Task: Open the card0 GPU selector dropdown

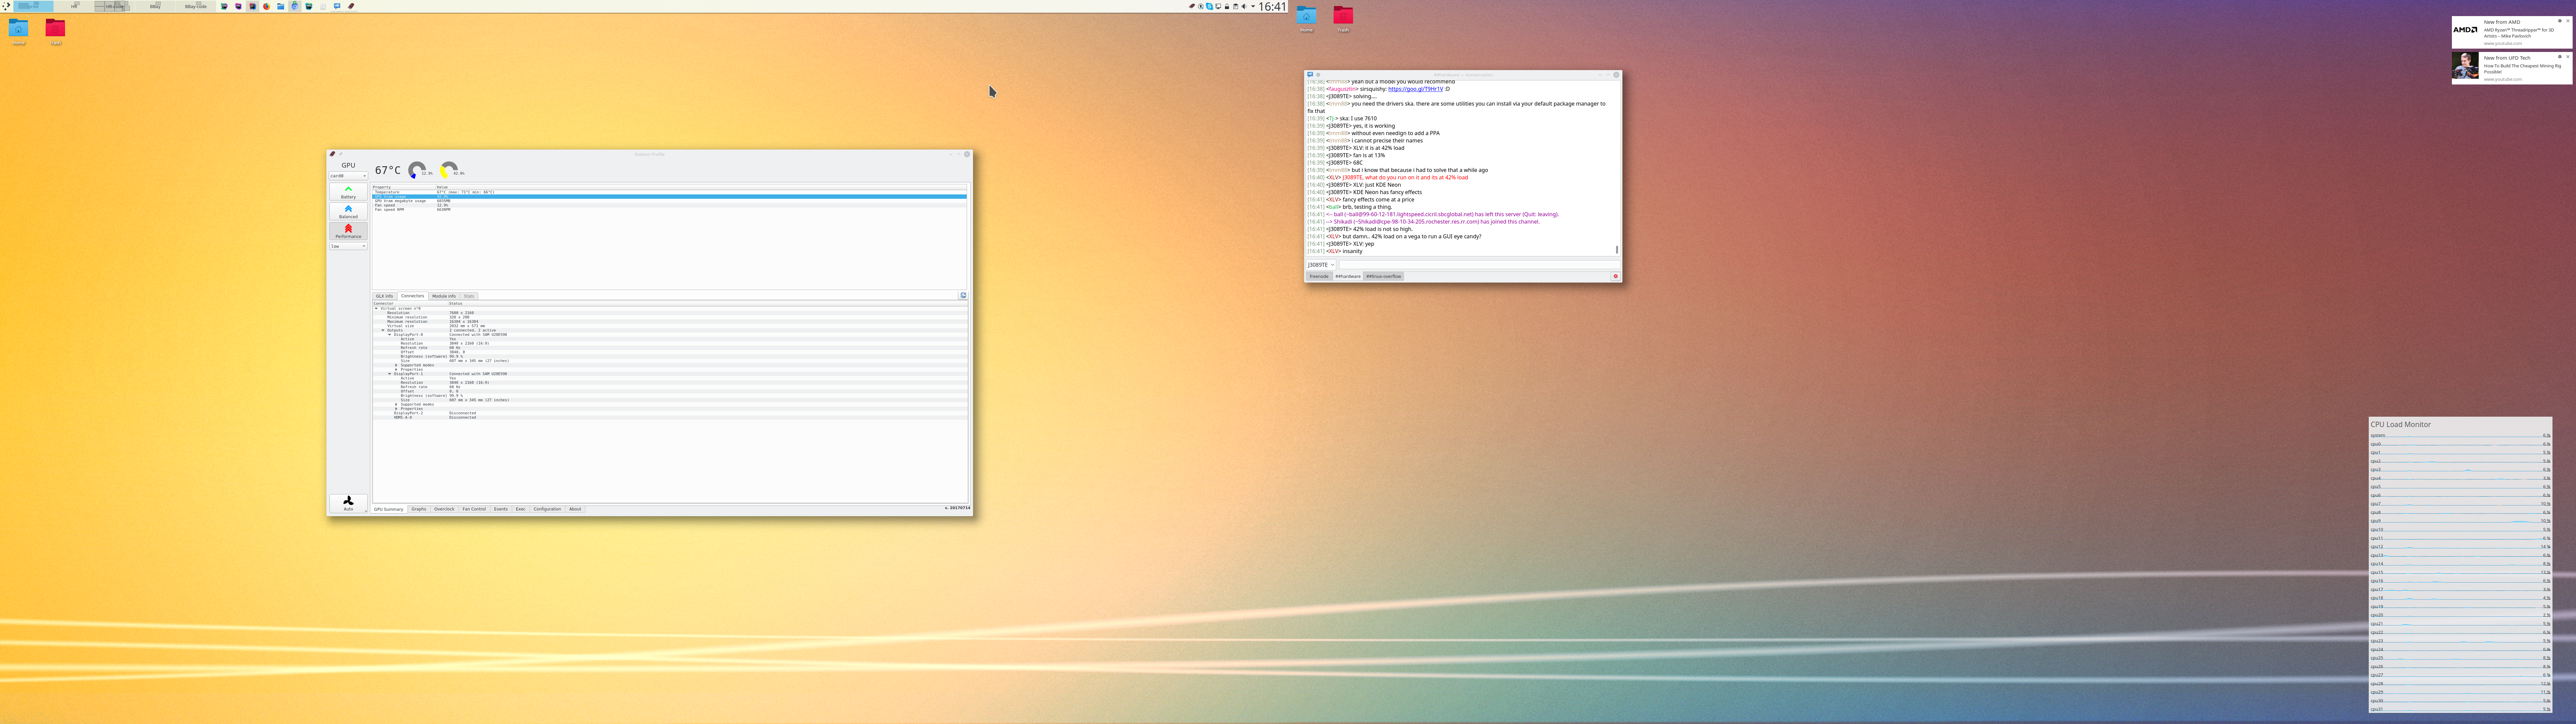Action: 348,176
